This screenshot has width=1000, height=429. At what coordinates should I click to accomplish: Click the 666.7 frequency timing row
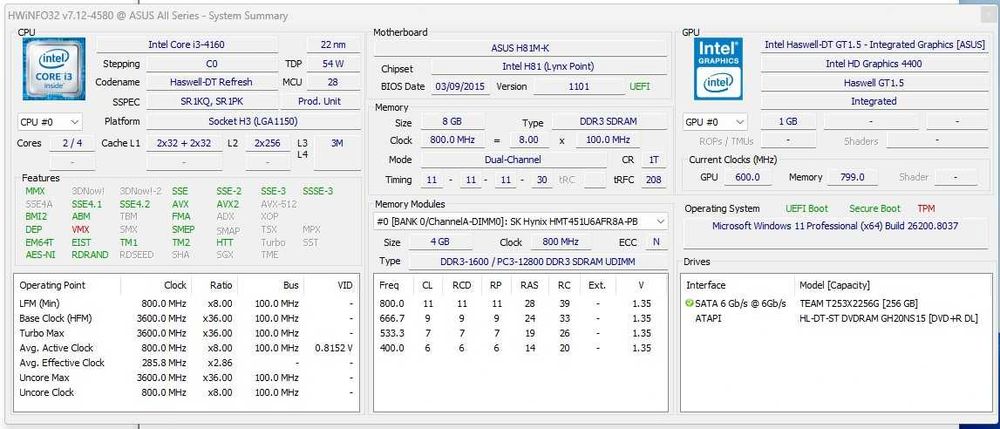(520, 318)
